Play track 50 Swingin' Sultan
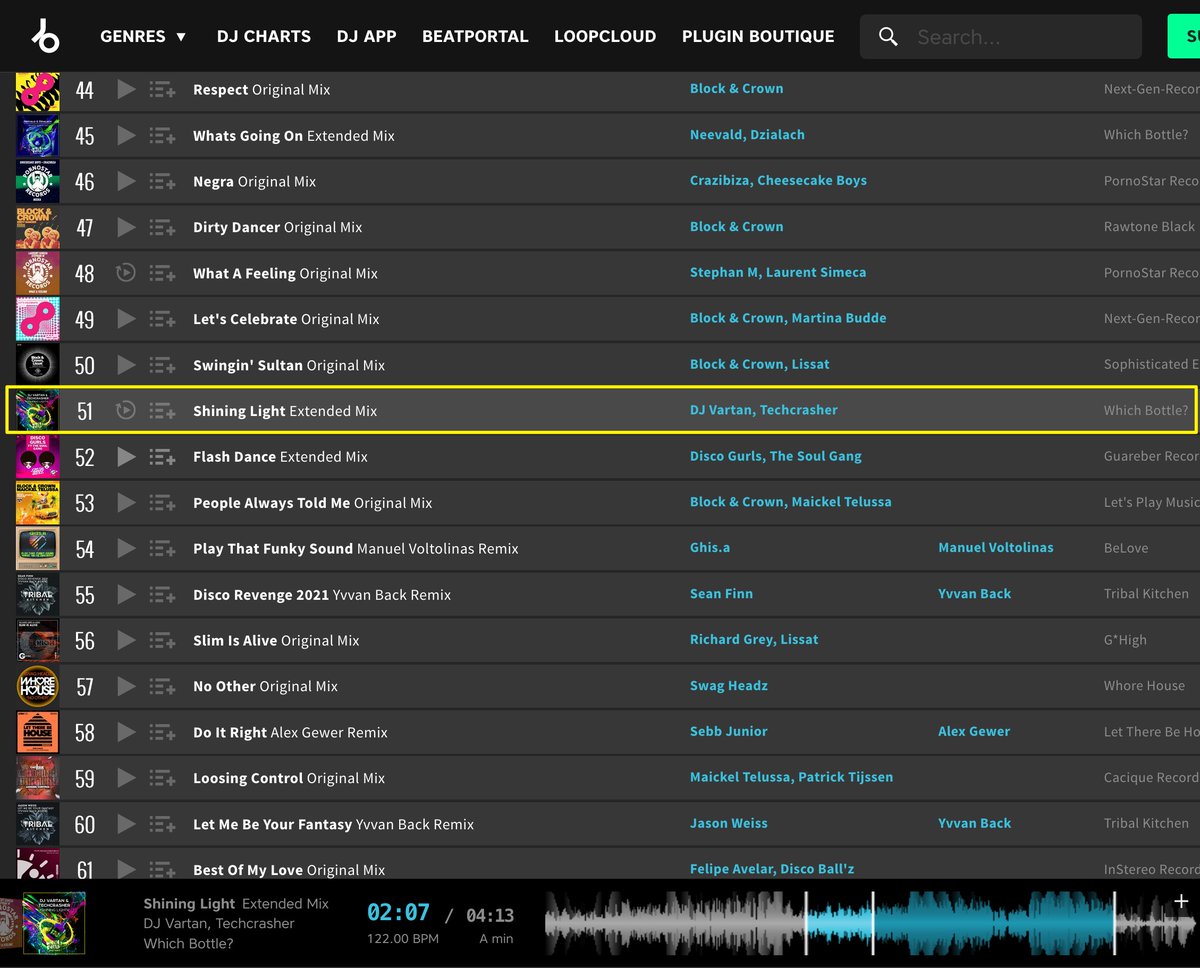 coord(126,364)
